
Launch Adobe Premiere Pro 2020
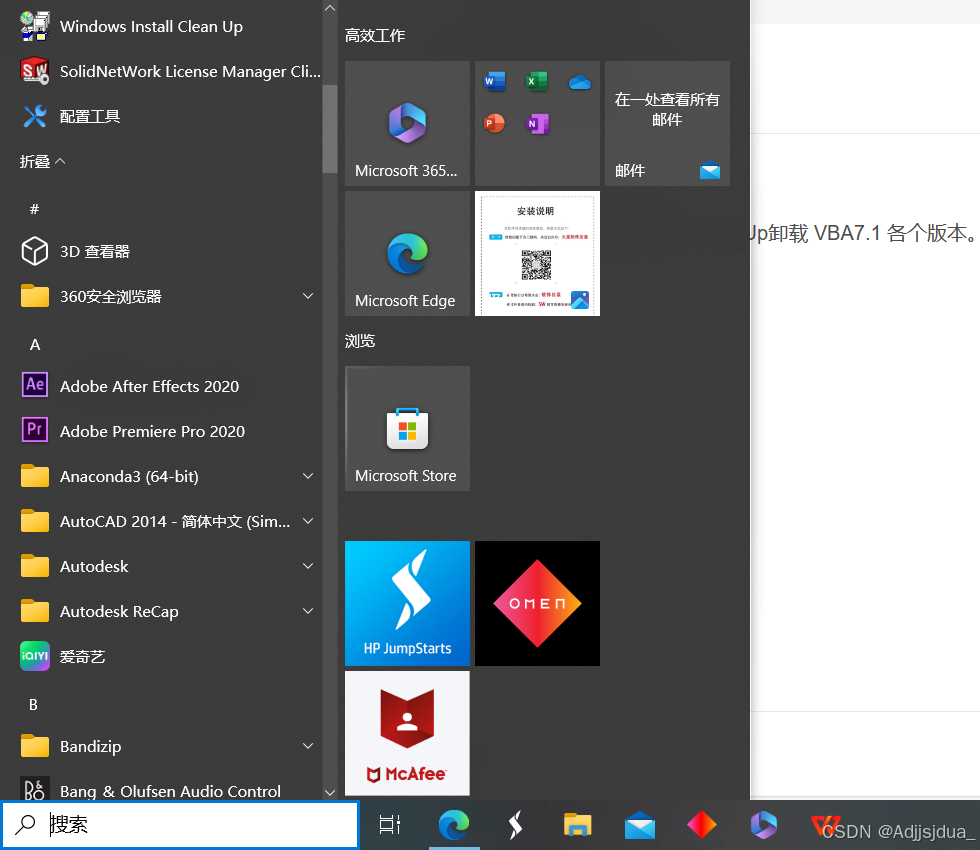click(x=161, y=432)
